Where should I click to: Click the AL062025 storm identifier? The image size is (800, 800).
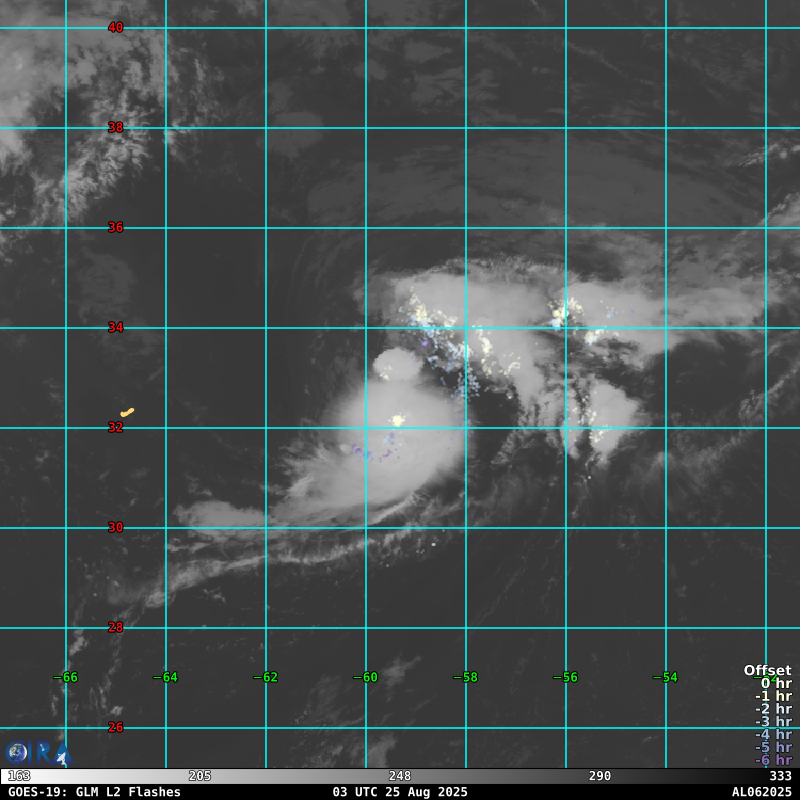762,792
